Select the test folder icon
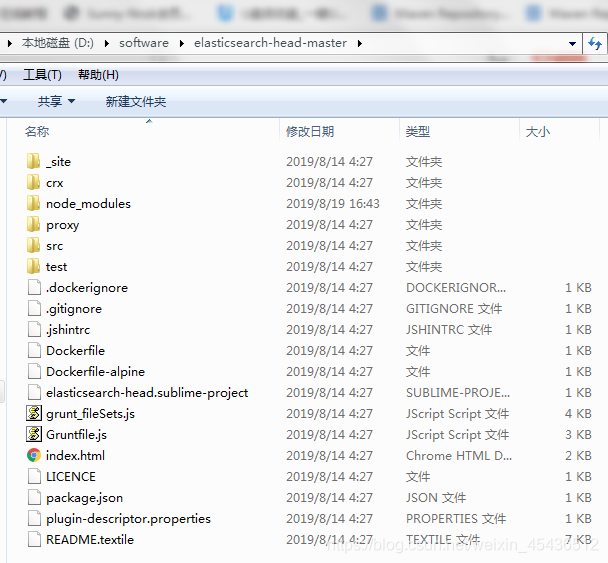Image resolution: width=608 pixels, height=563 pixels. coord(33,266)
